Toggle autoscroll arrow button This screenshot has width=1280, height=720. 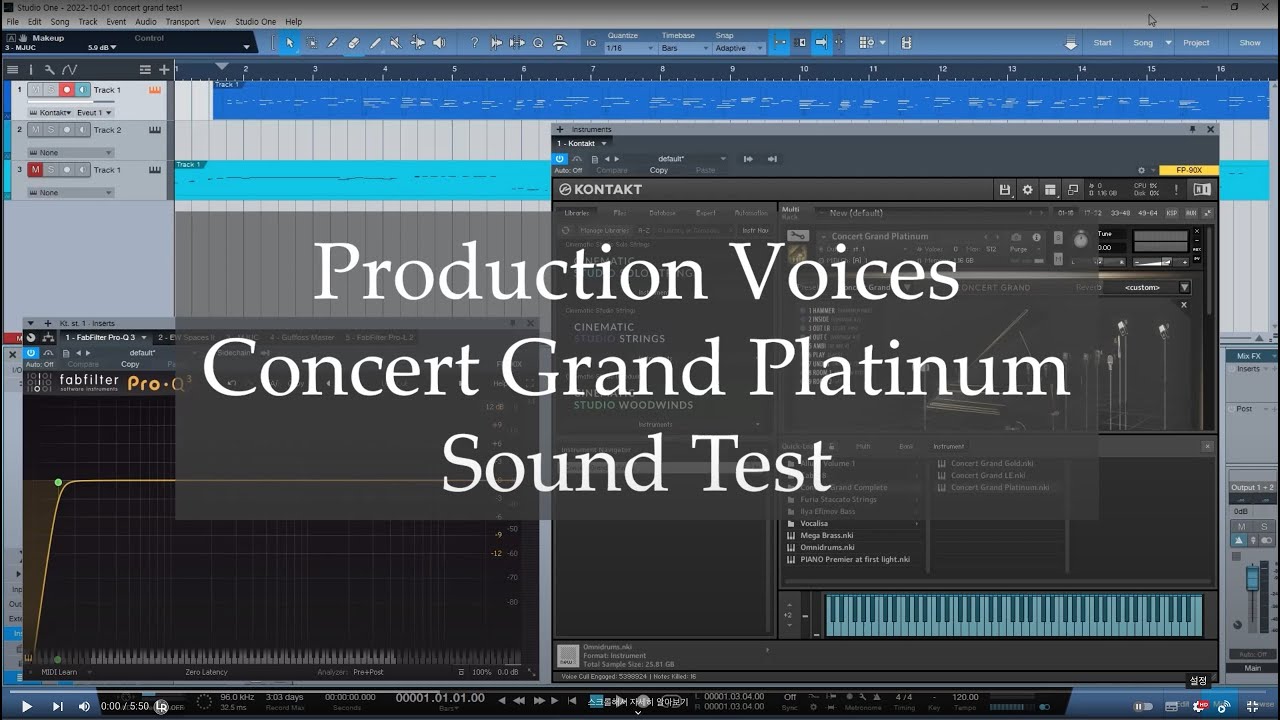click(821, 43)
